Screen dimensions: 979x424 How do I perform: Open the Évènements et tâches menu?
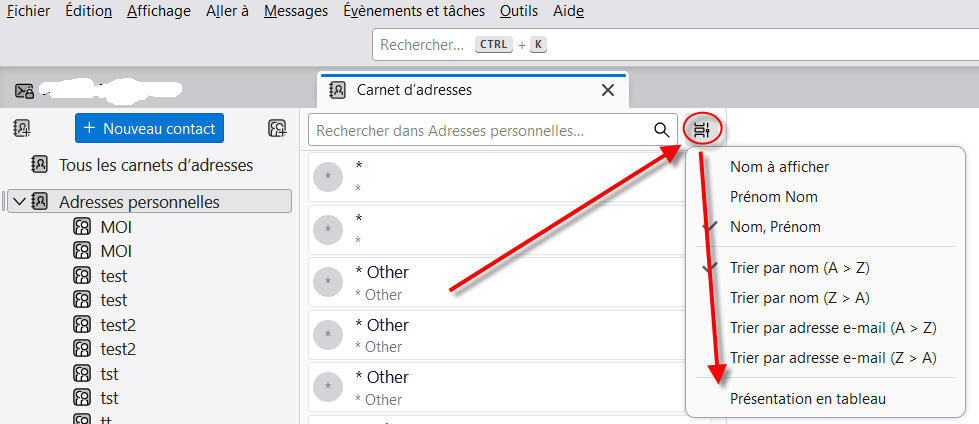tap(413, 11)
